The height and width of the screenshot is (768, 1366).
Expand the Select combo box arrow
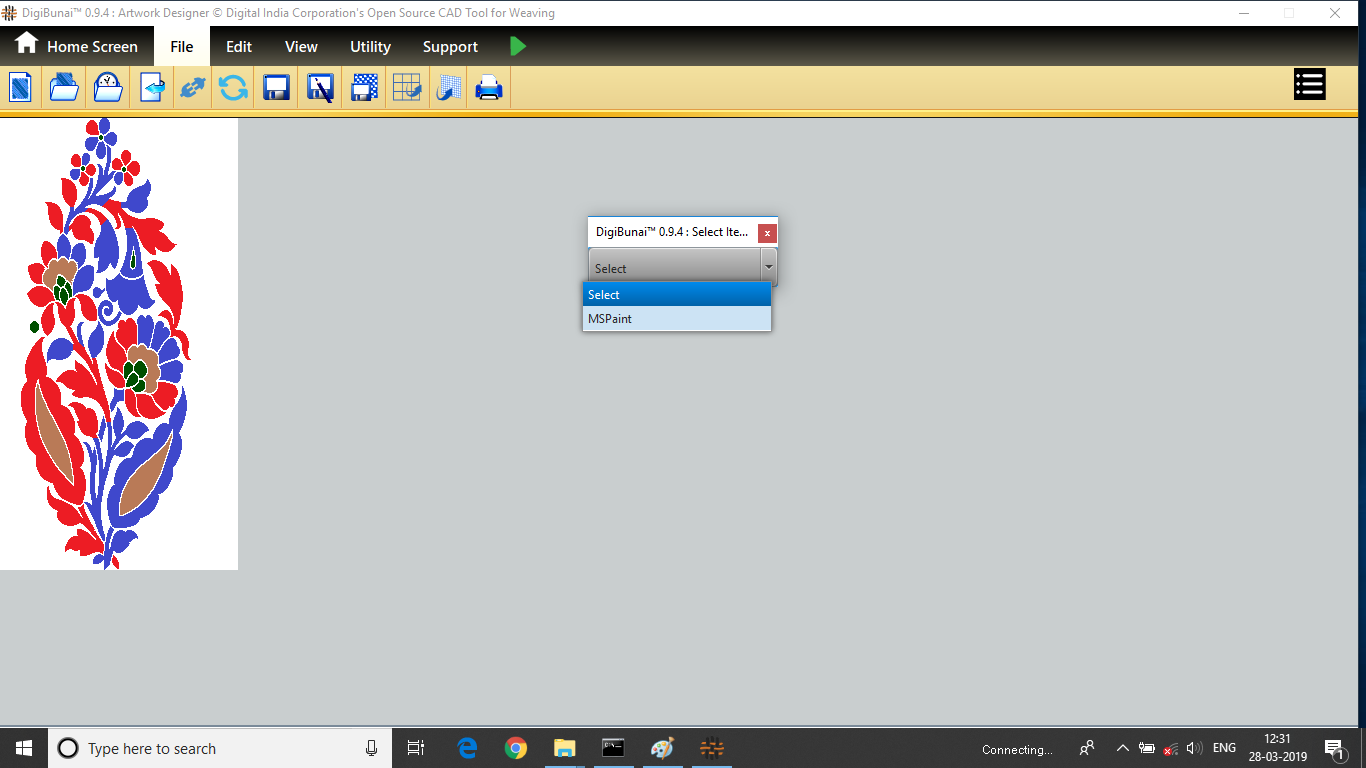coord(768,267)
